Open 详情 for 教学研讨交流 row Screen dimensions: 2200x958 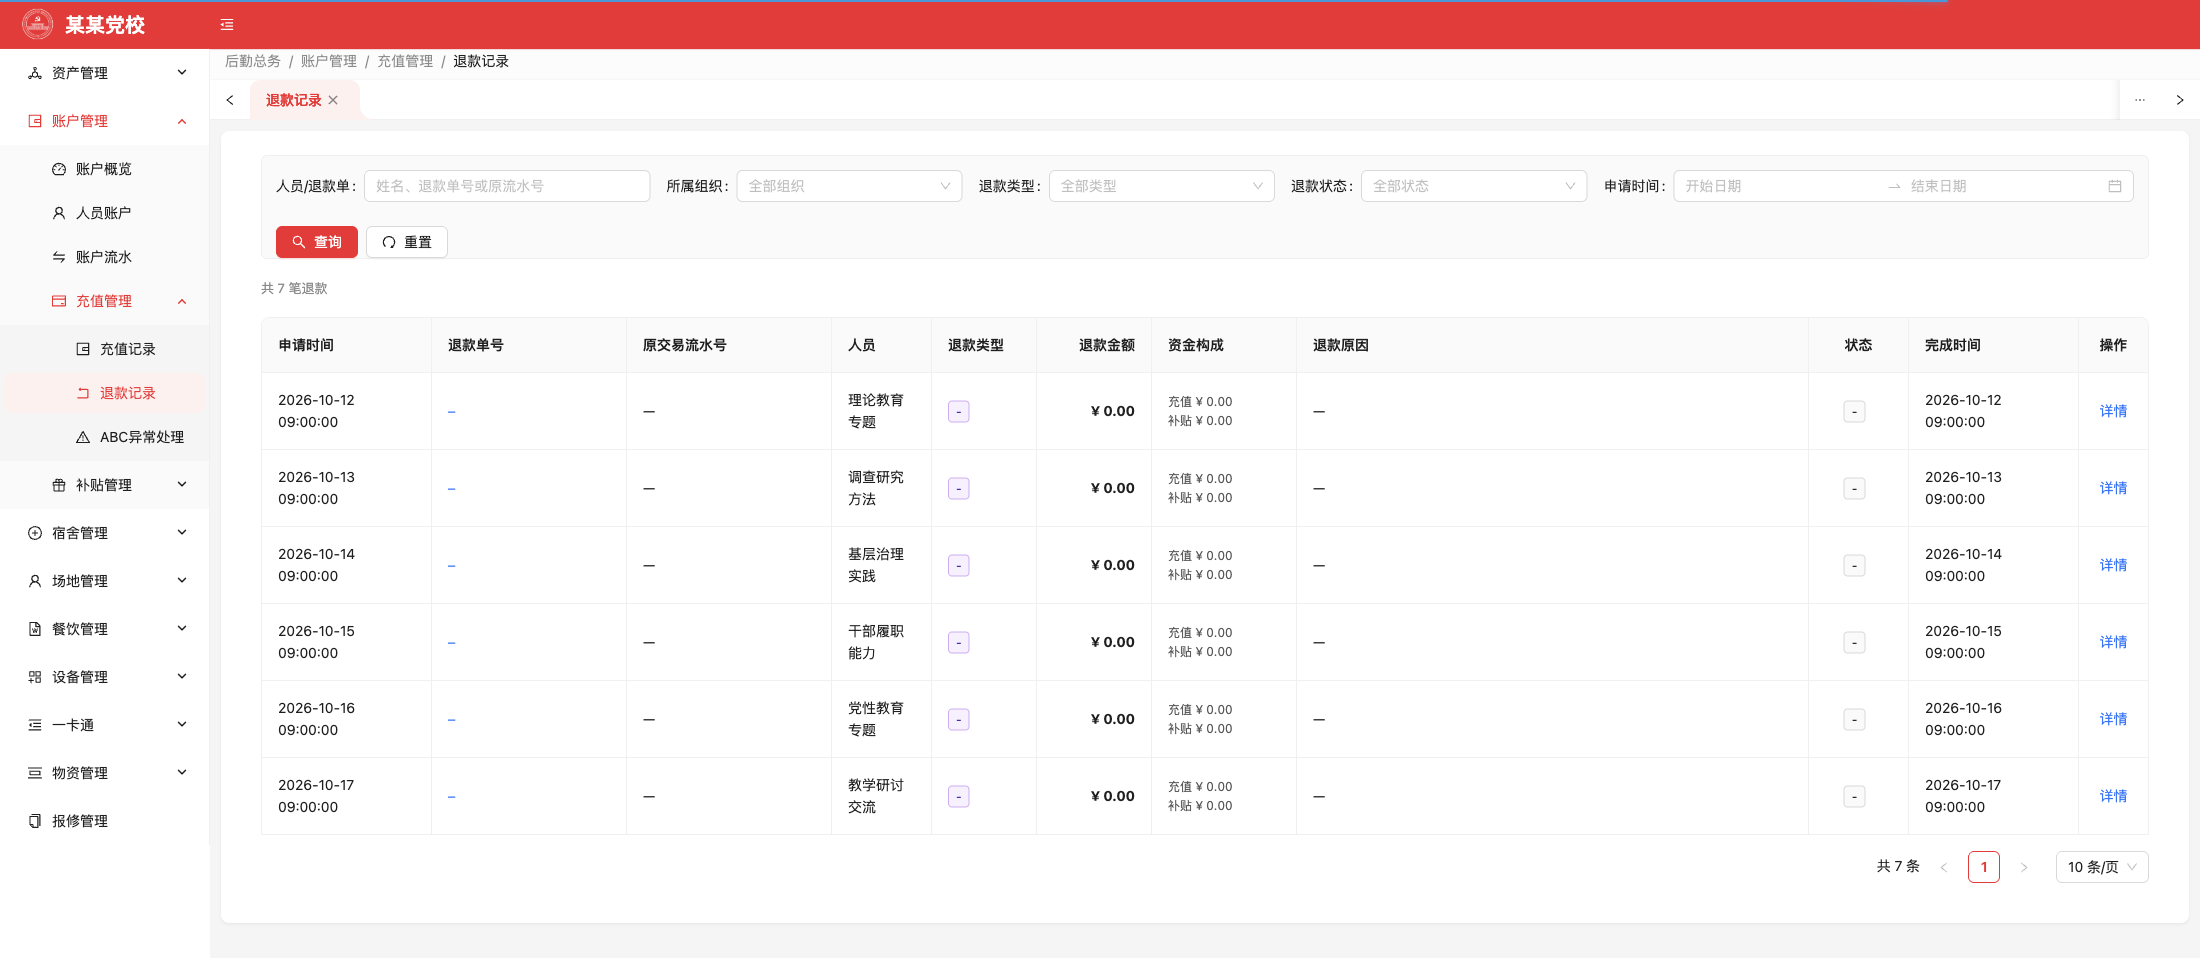point(2113,796)
